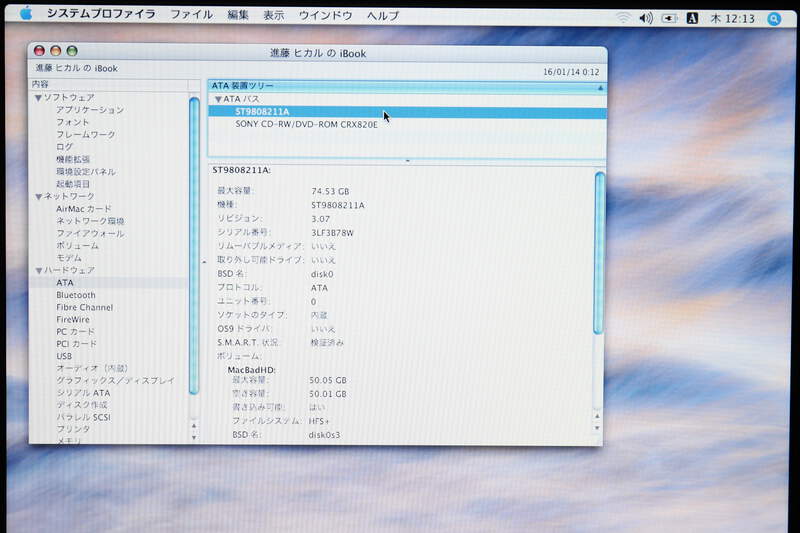Click the battery status icon
Viewport: 800px width, 533px height.
point(669,18)
